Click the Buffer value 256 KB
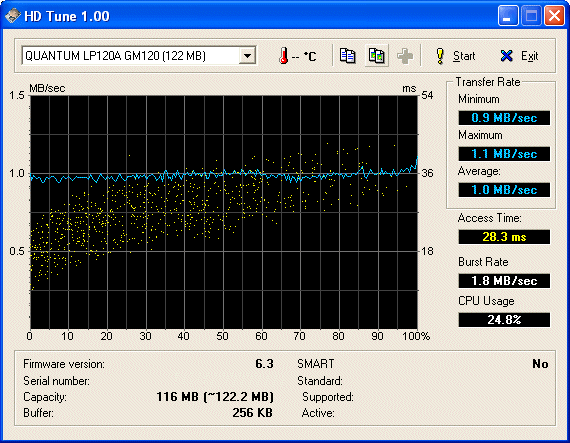This screenshot has width=570, height=443. click(253, 413)
